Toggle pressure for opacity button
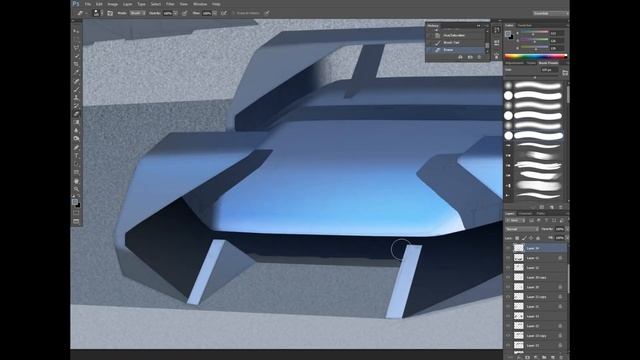This screenshot has width=640, height=360. tap(185, 13)
